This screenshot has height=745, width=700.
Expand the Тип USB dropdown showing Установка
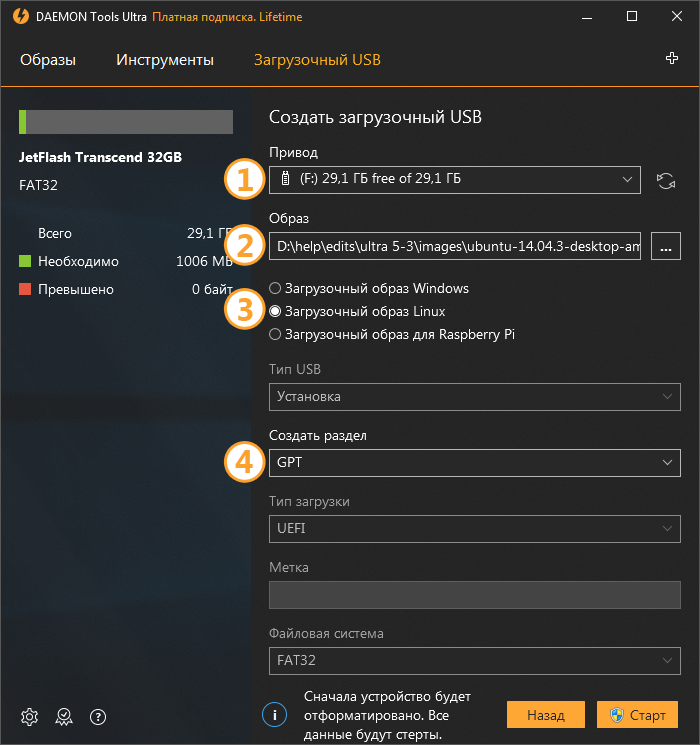[x=475, y=397]
